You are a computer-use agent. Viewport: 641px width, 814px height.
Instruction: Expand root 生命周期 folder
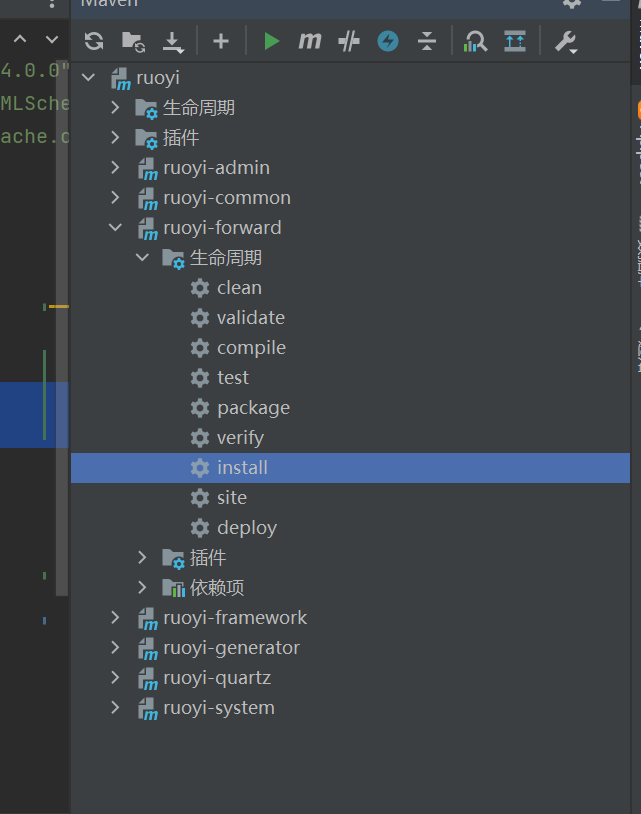115,107
